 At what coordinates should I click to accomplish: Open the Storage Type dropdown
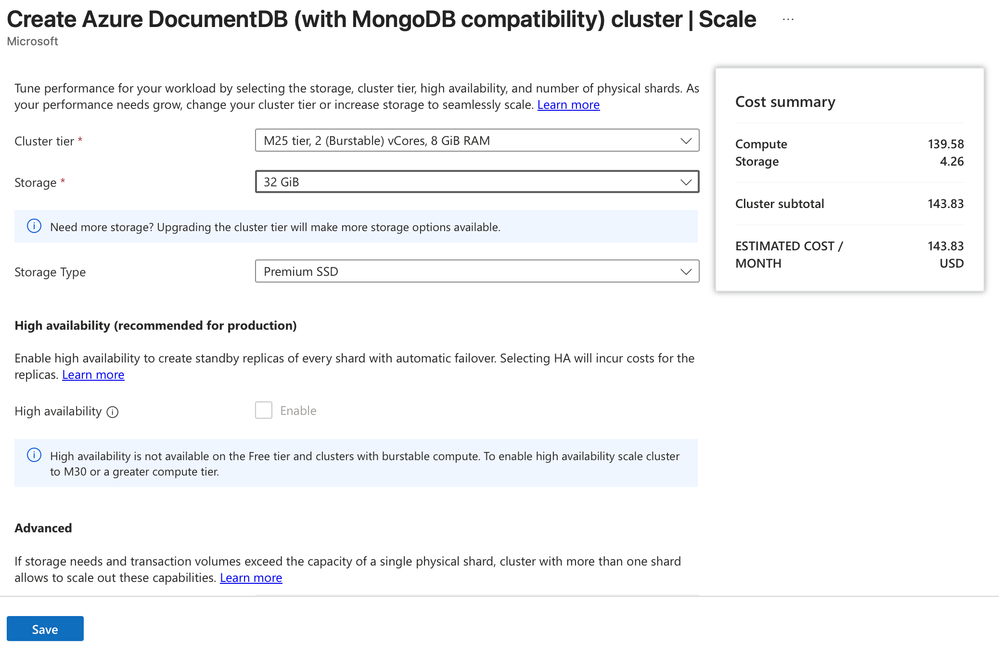pyautogui.click(x=476, y=272)
